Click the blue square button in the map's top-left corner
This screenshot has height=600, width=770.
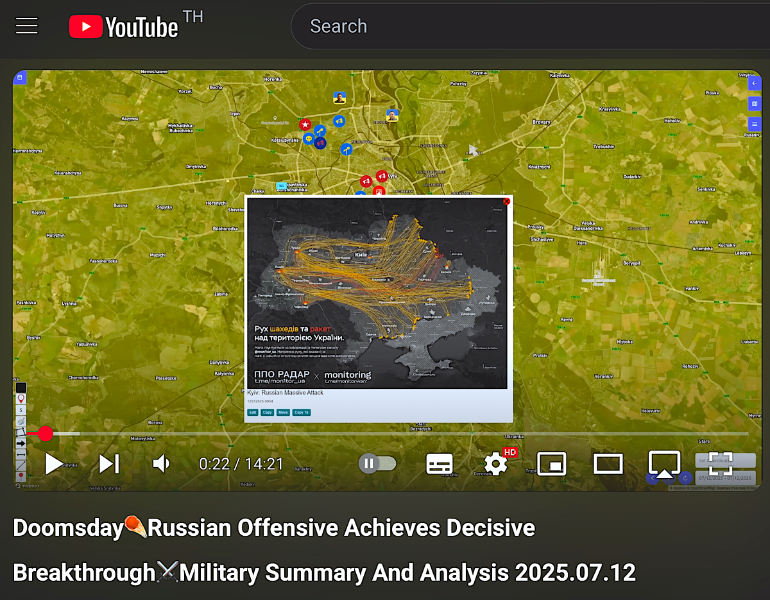(x=20, y=77)
